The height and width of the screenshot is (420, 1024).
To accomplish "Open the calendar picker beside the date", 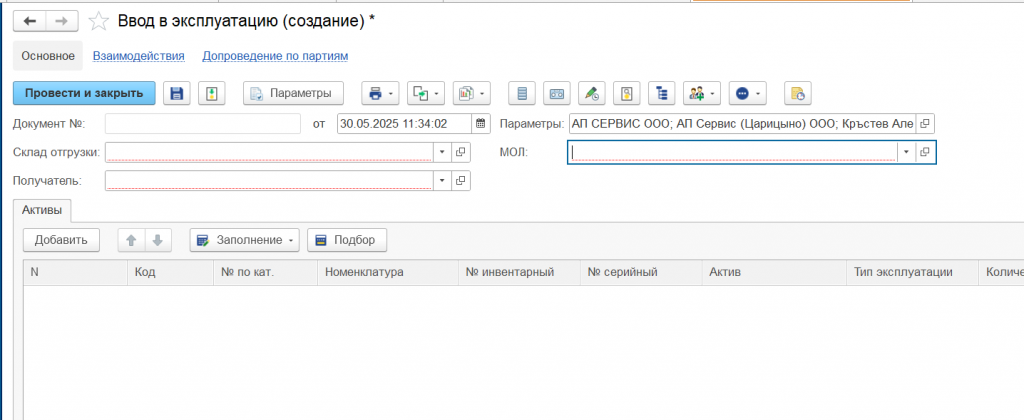I will [480, 123].
